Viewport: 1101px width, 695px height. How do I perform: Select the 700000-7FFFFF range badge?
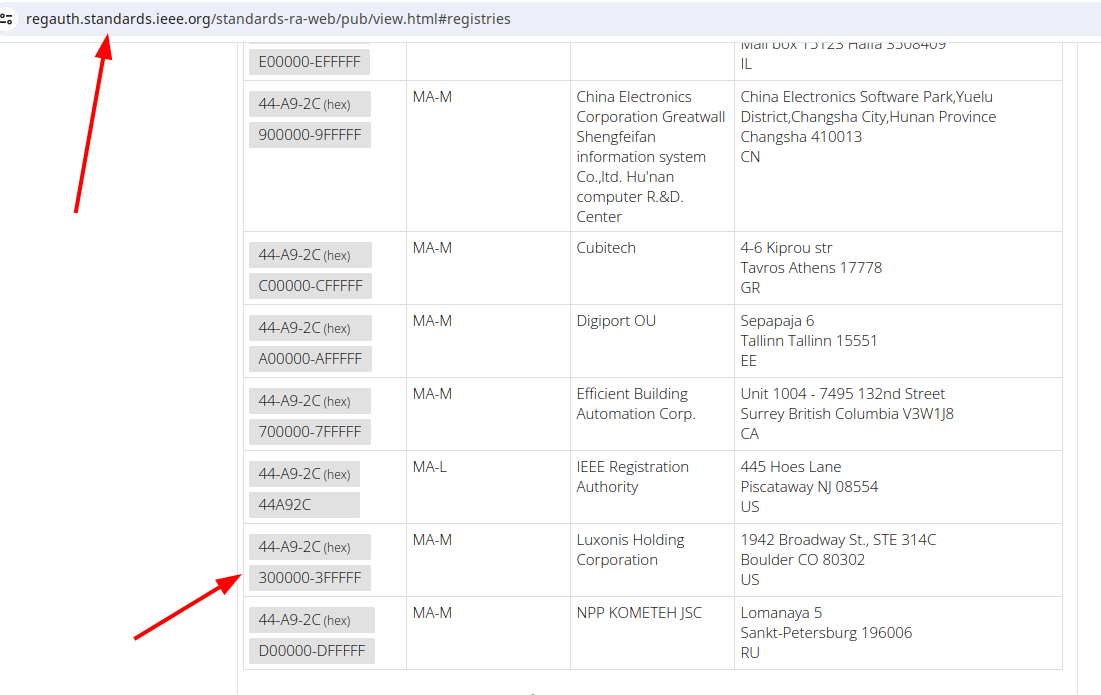[x=310, y=432]
